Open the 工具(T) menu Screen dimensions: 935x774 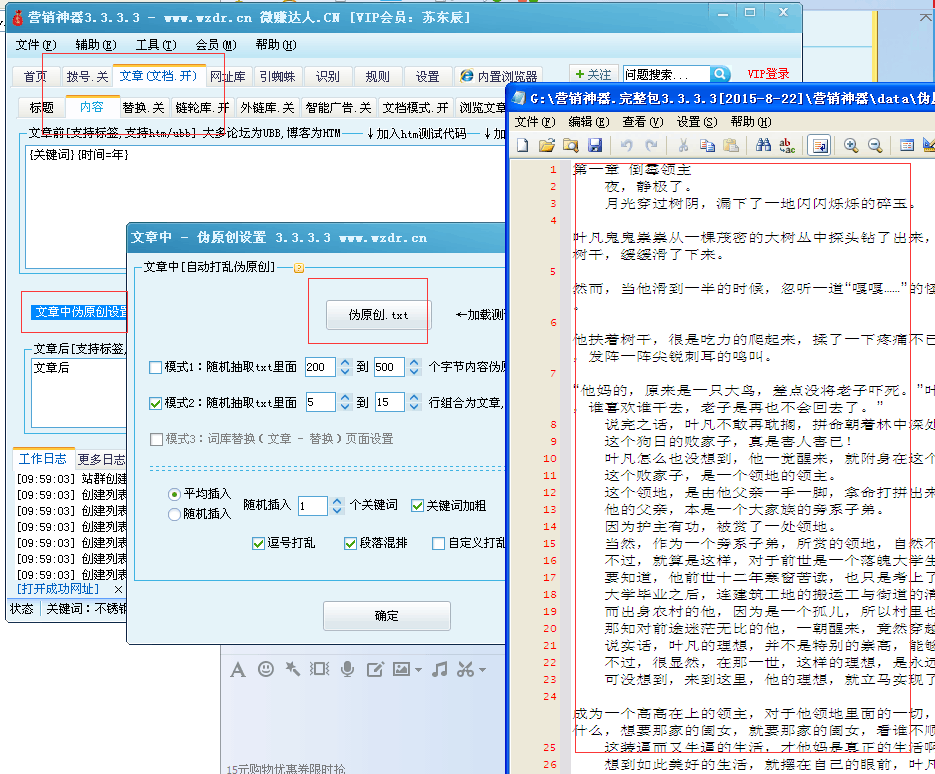point(155,45)
